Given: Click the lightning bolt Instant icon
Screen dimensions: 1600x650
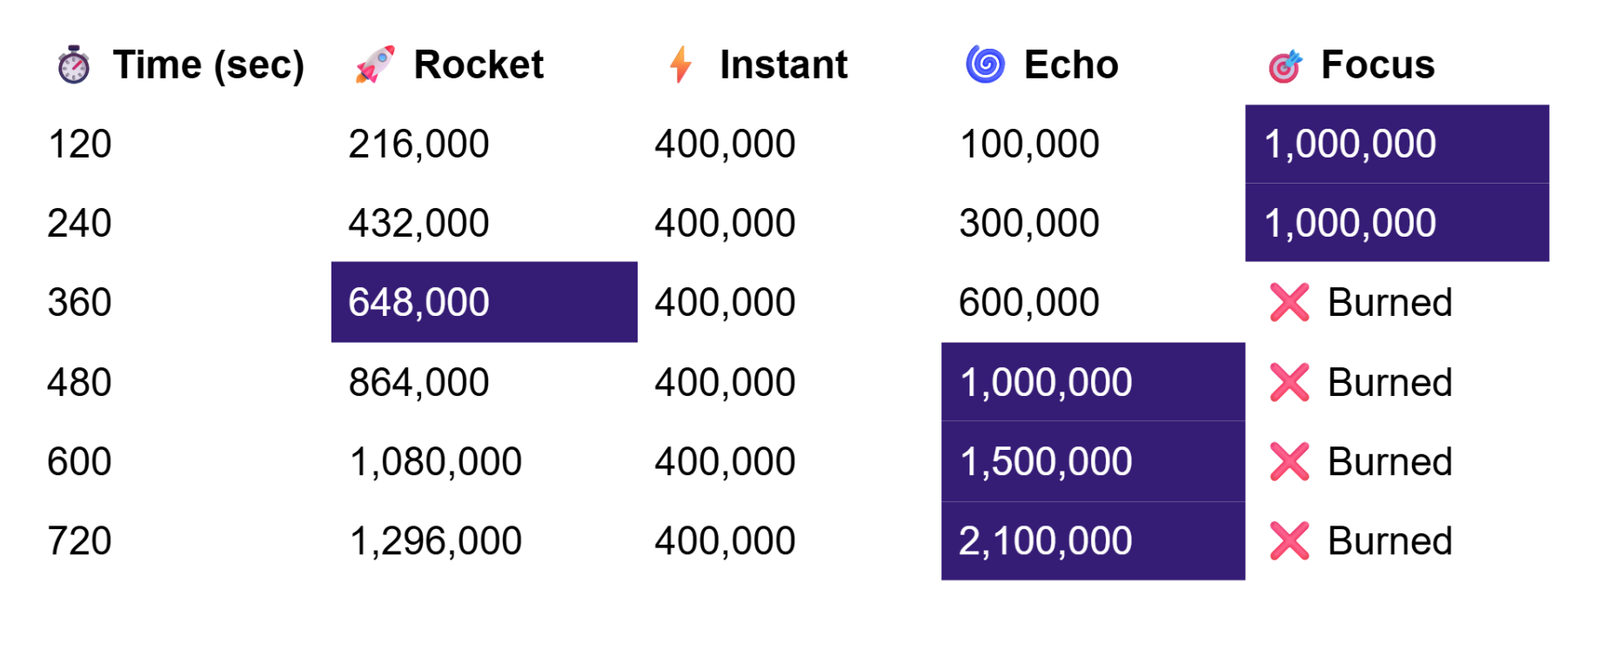Looking at the screenshot, I should coord(681,65).
